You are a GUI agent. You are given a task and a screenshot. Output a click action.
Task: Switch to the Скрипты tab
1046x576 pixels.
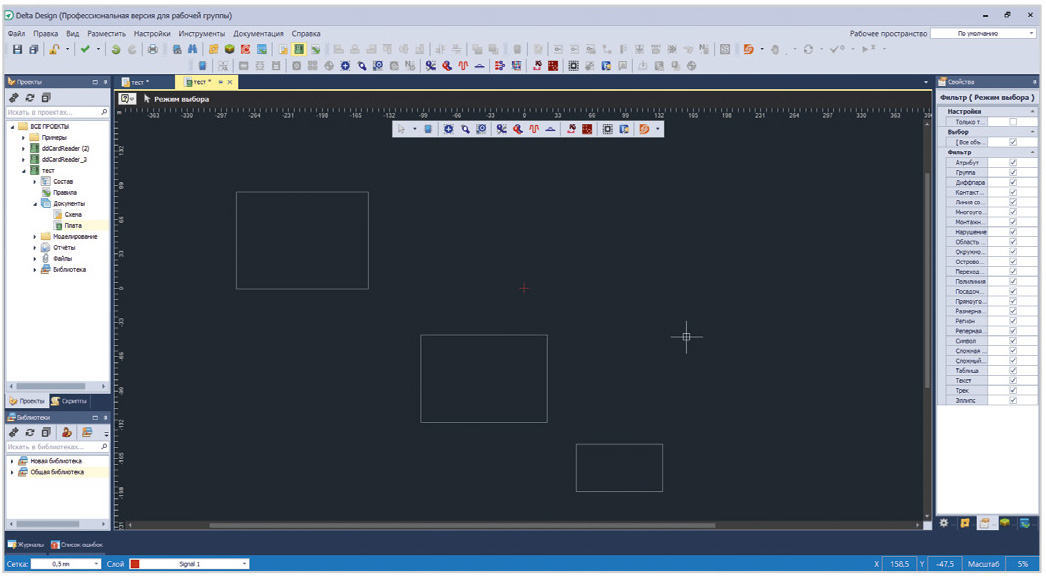[x=70, y=401]
